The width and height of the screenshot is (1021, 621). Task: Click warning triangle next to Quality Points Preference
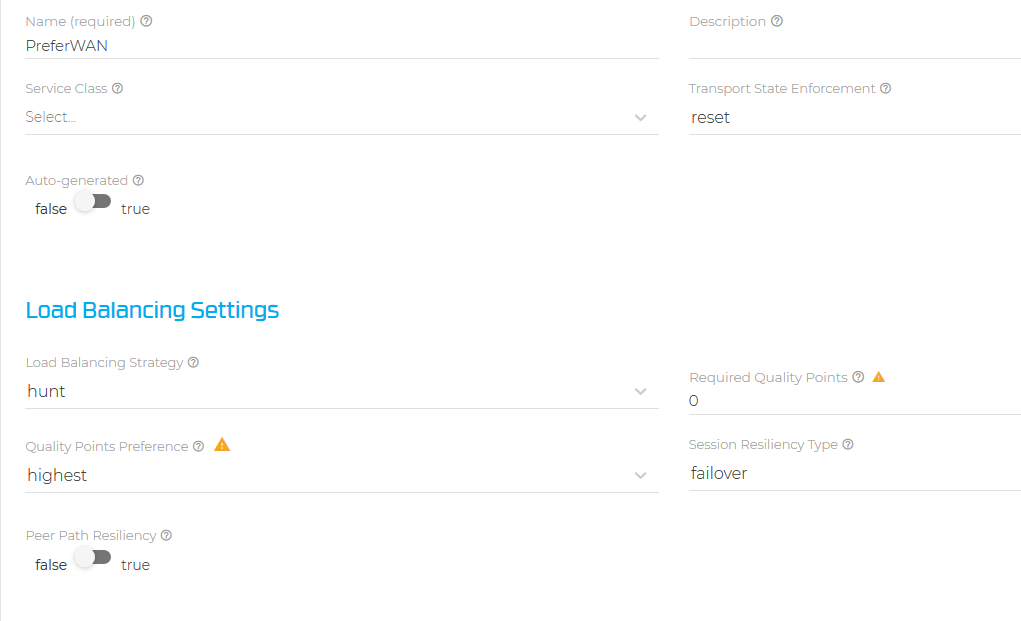tap(222, 445)
